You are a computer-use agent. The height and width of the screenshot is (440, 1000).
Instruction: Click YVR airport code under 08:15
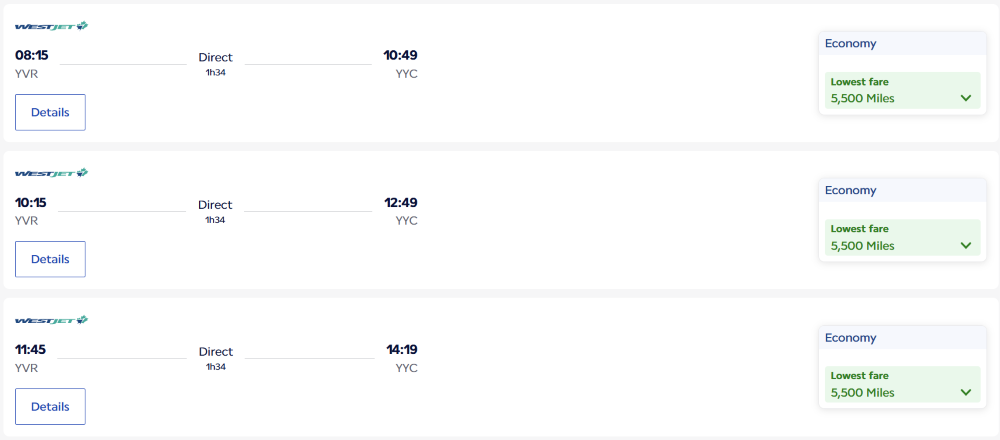pyautogui.click(x=26, y=73)
